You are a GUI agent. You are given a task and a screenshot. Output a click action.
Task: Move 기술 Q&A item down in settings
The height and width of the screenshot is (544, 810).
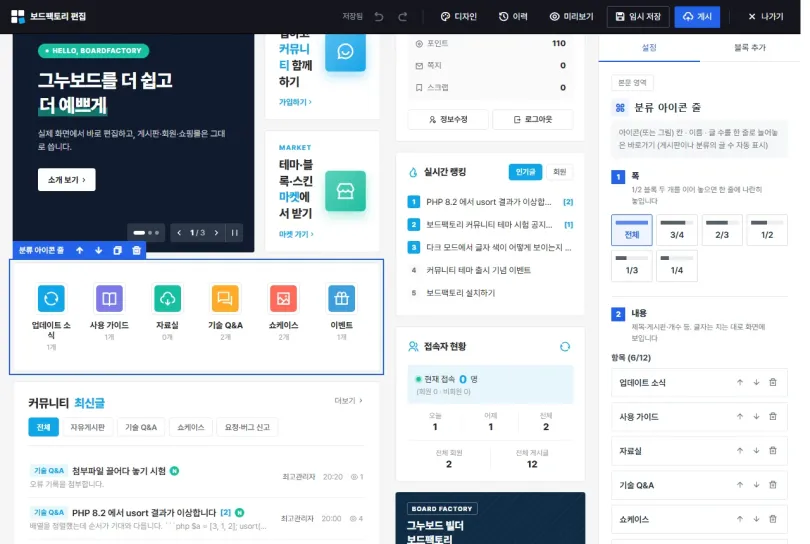pyautogui.click(x=756, y=485)
